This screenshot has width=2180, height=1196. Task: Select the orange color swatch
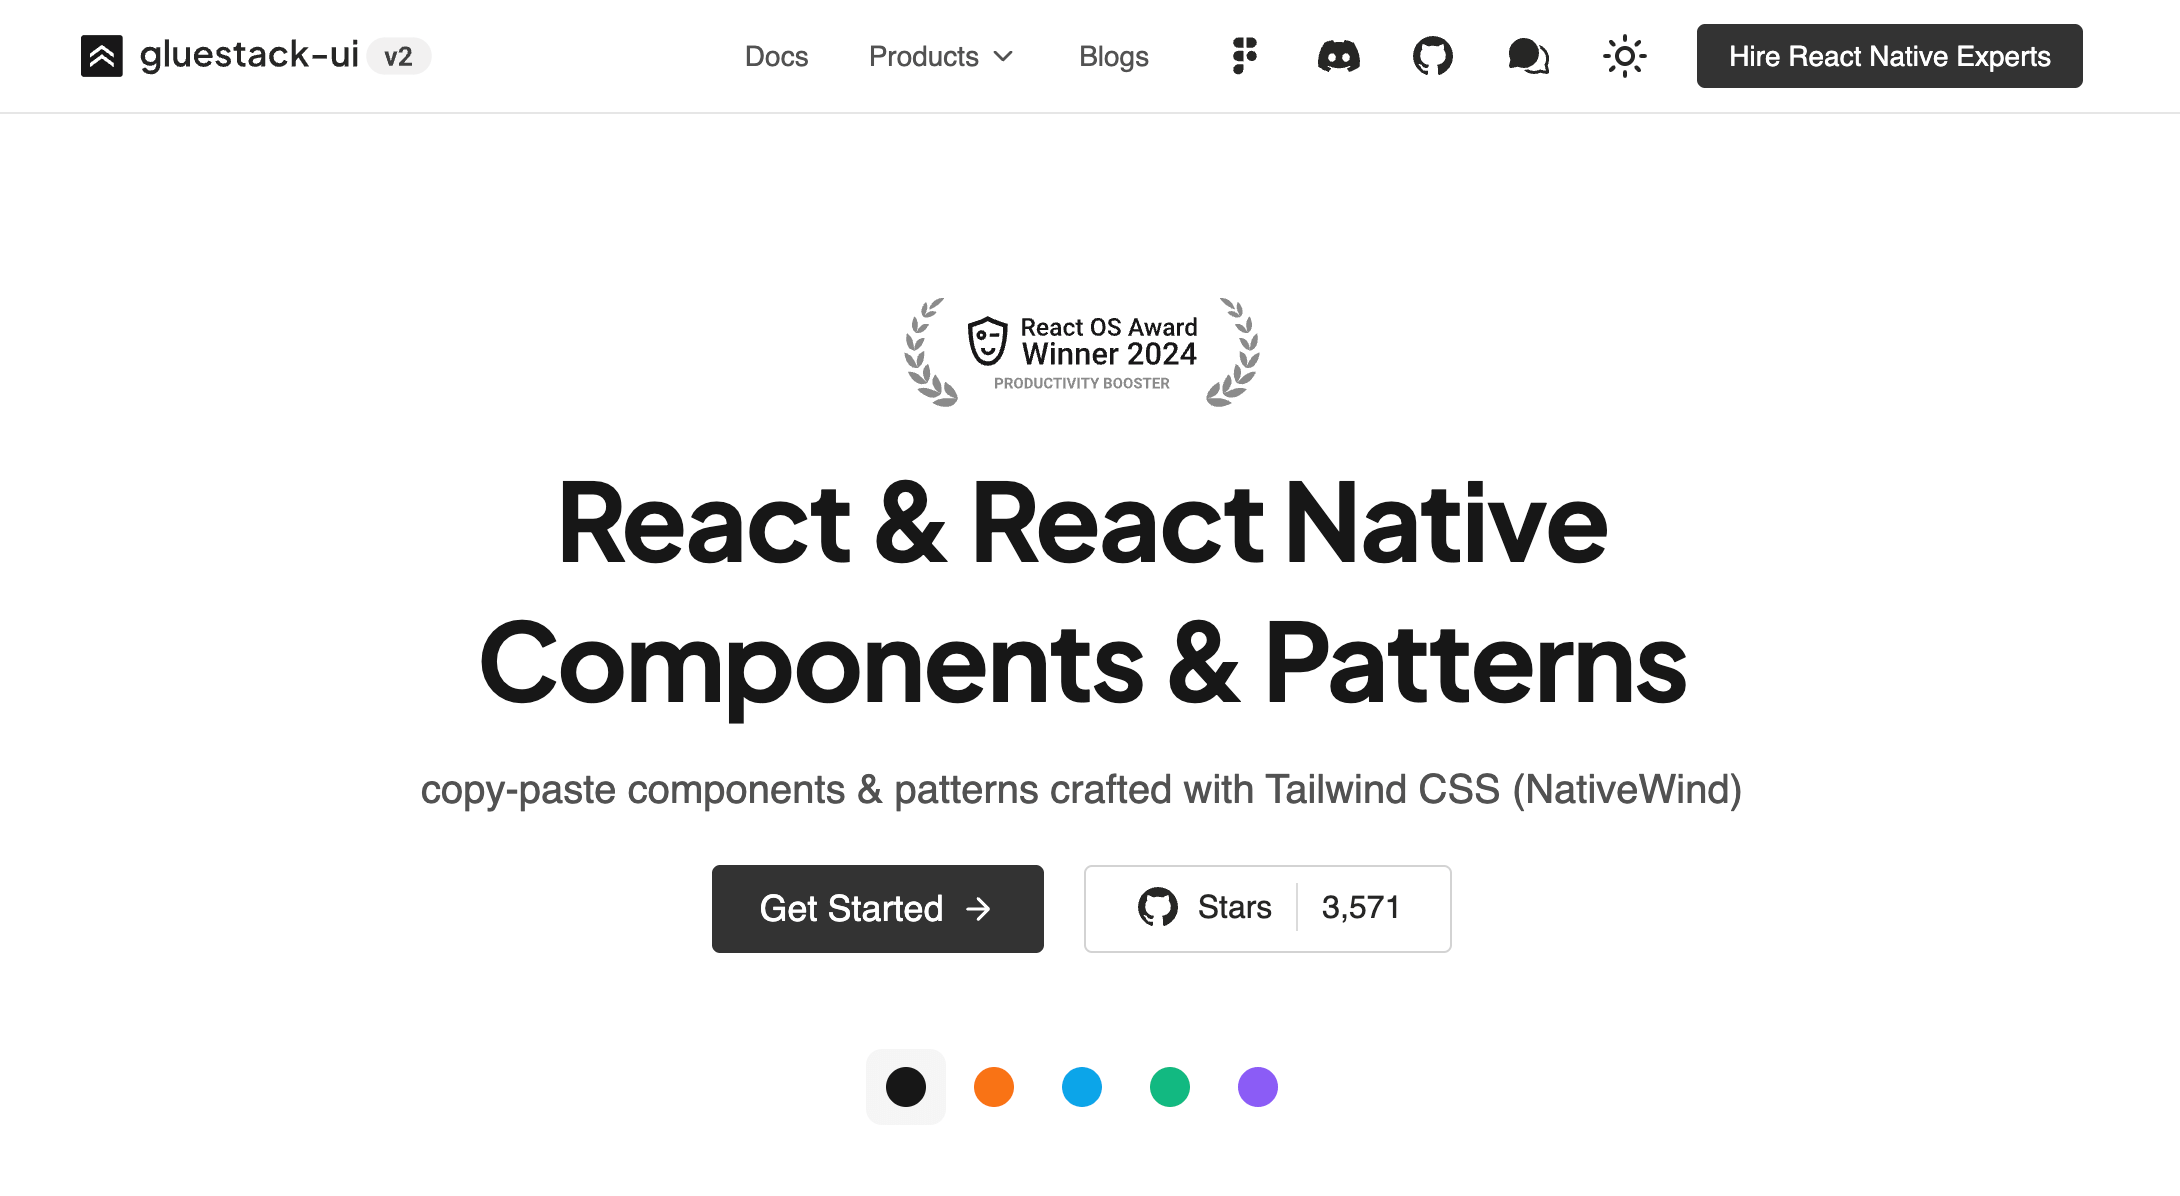coord(993,1087)
